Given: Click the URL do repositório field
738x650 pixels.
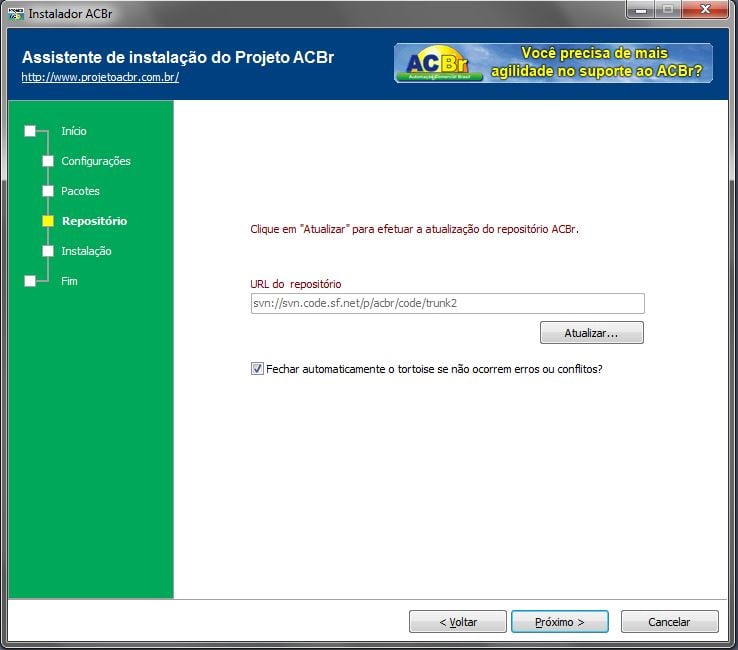Looking at the screenshot, I should [x=448, y=303].
